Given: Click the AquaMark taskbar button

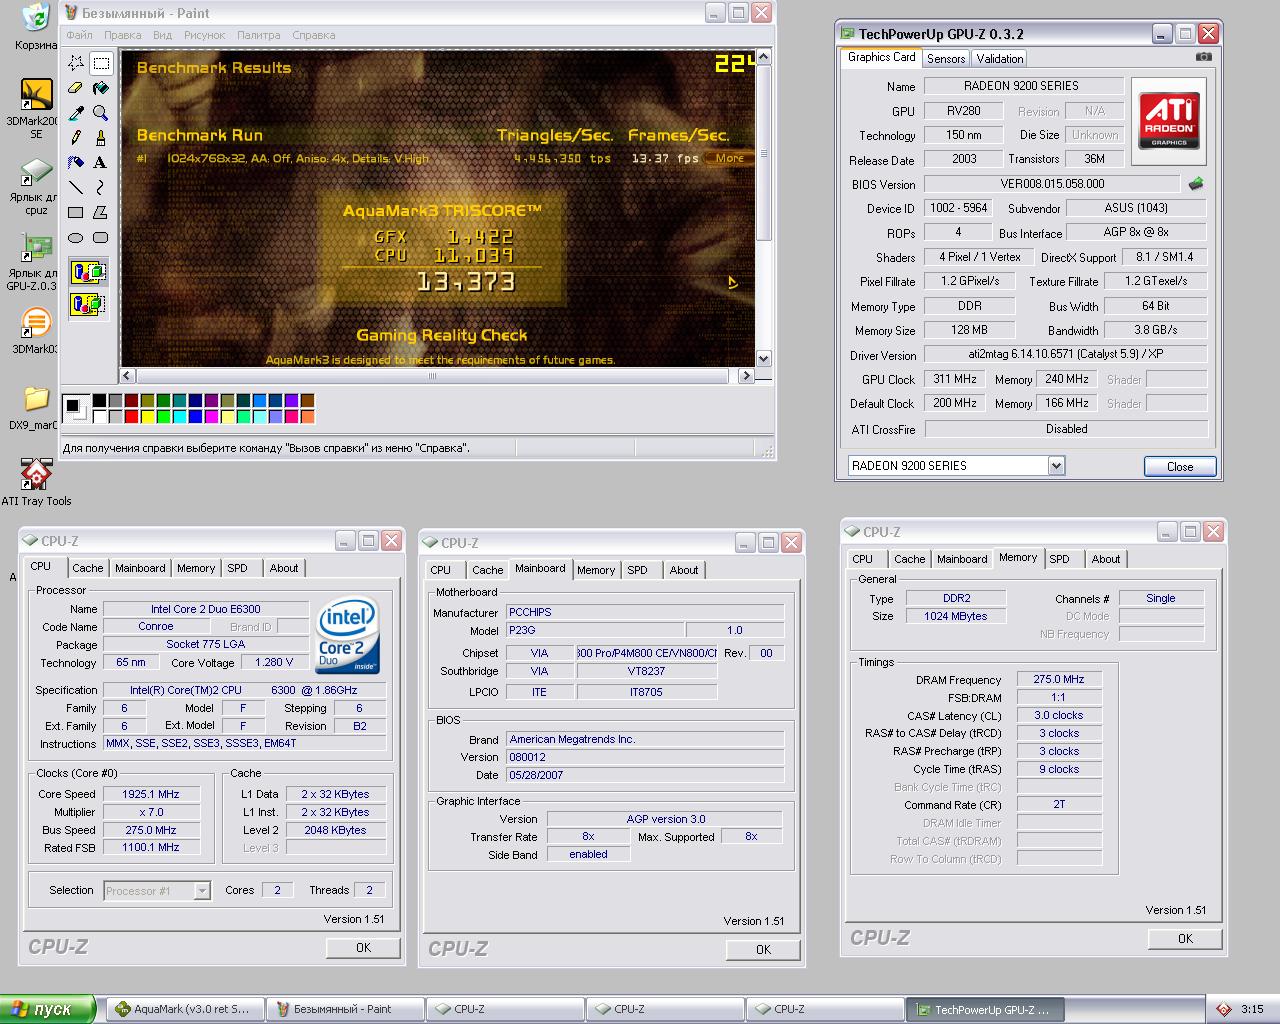Looking at the screenshot, I should tap(185, 1009).
